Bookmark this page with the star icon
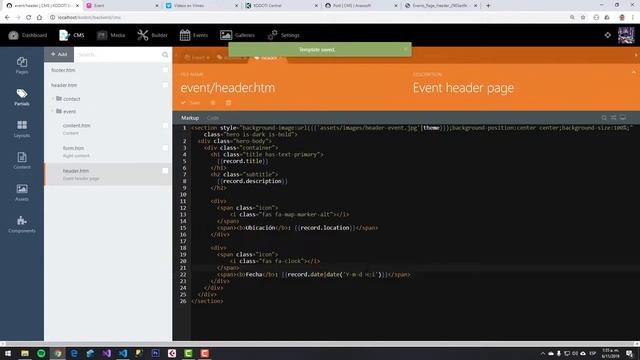Viewport: 640px width, 360px height. (583, 18)
